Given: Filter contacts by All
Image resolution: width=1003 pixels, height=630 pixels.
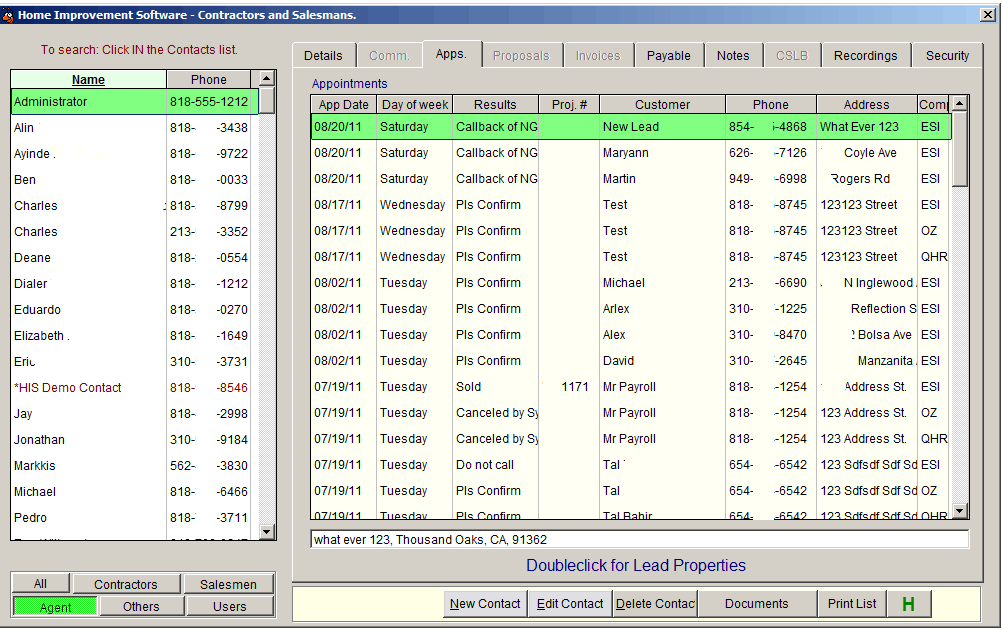Looking at the screenshot, I should coord(40,583).
